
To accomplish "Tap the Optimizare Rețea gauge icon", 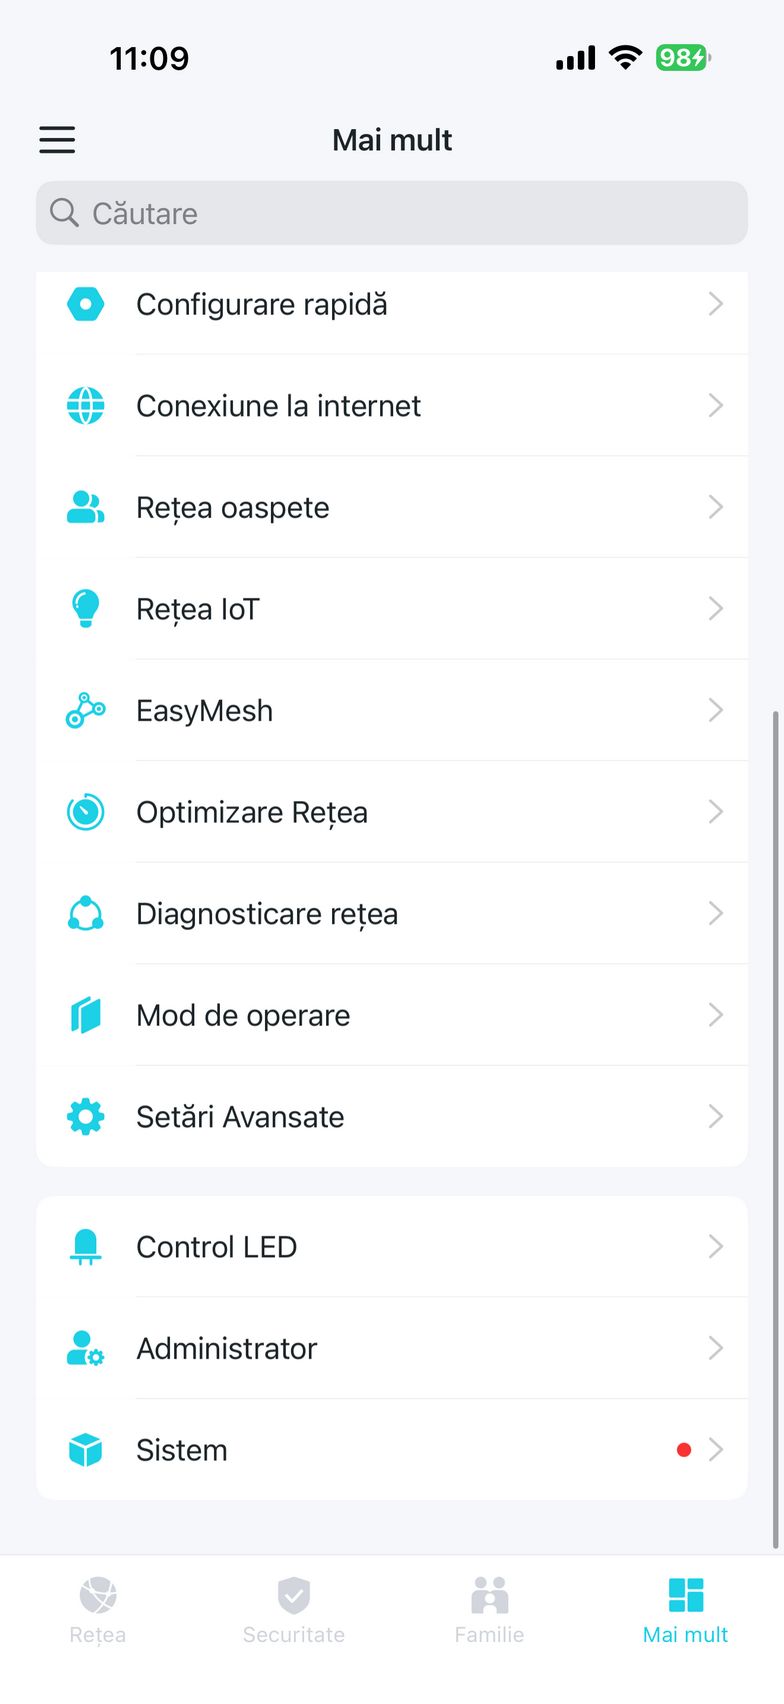I will (86, 812).
